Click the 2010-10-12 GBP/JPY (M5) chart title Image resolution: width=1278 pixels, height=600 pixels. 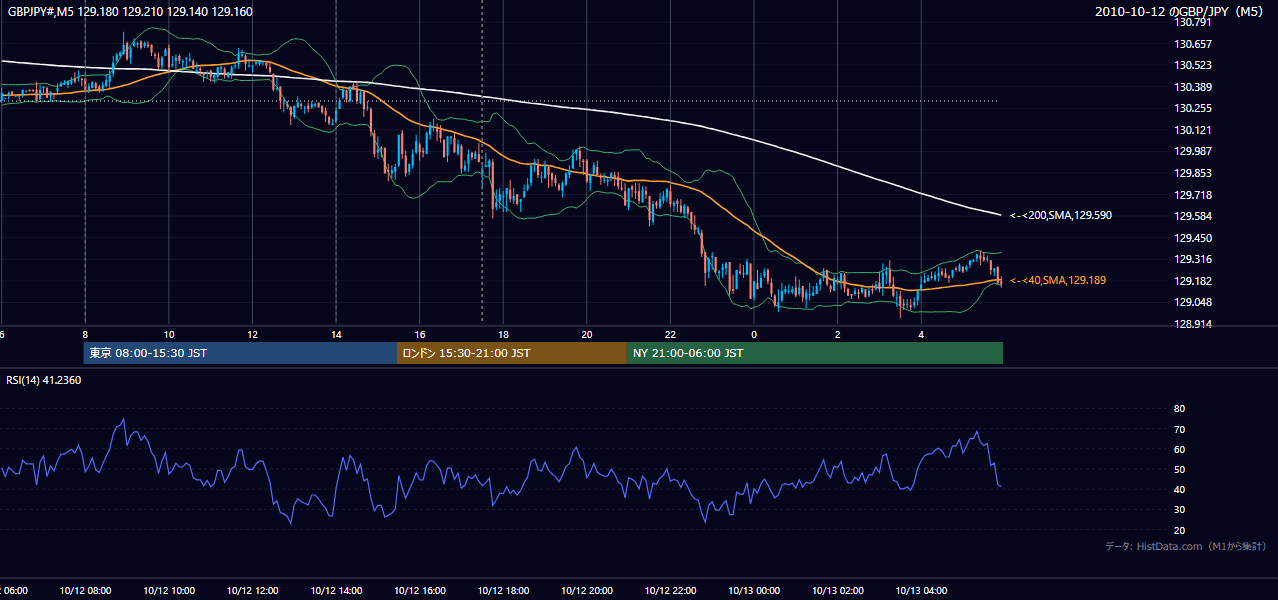(1181, 12)
